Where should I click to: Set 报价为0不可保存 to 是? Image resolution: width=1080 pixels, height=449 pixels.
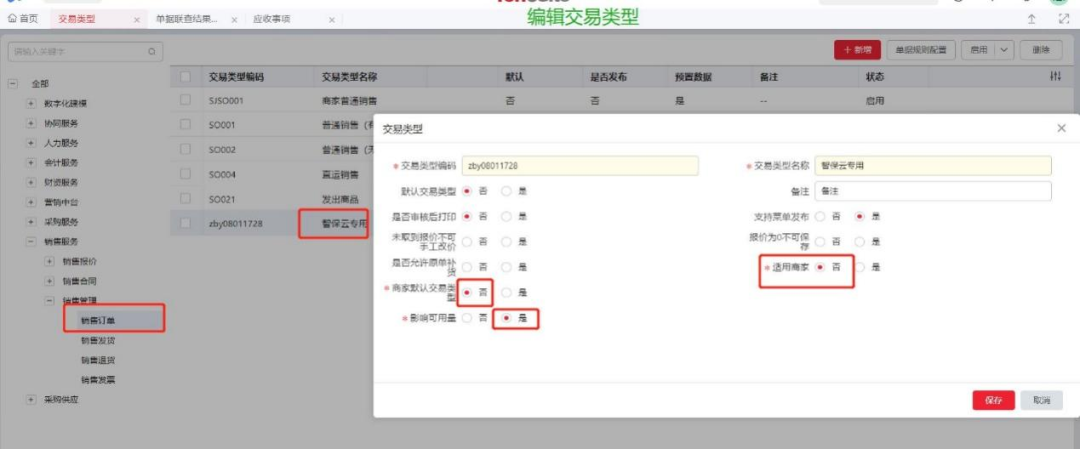pyautogui.click(x=859, y=242)
